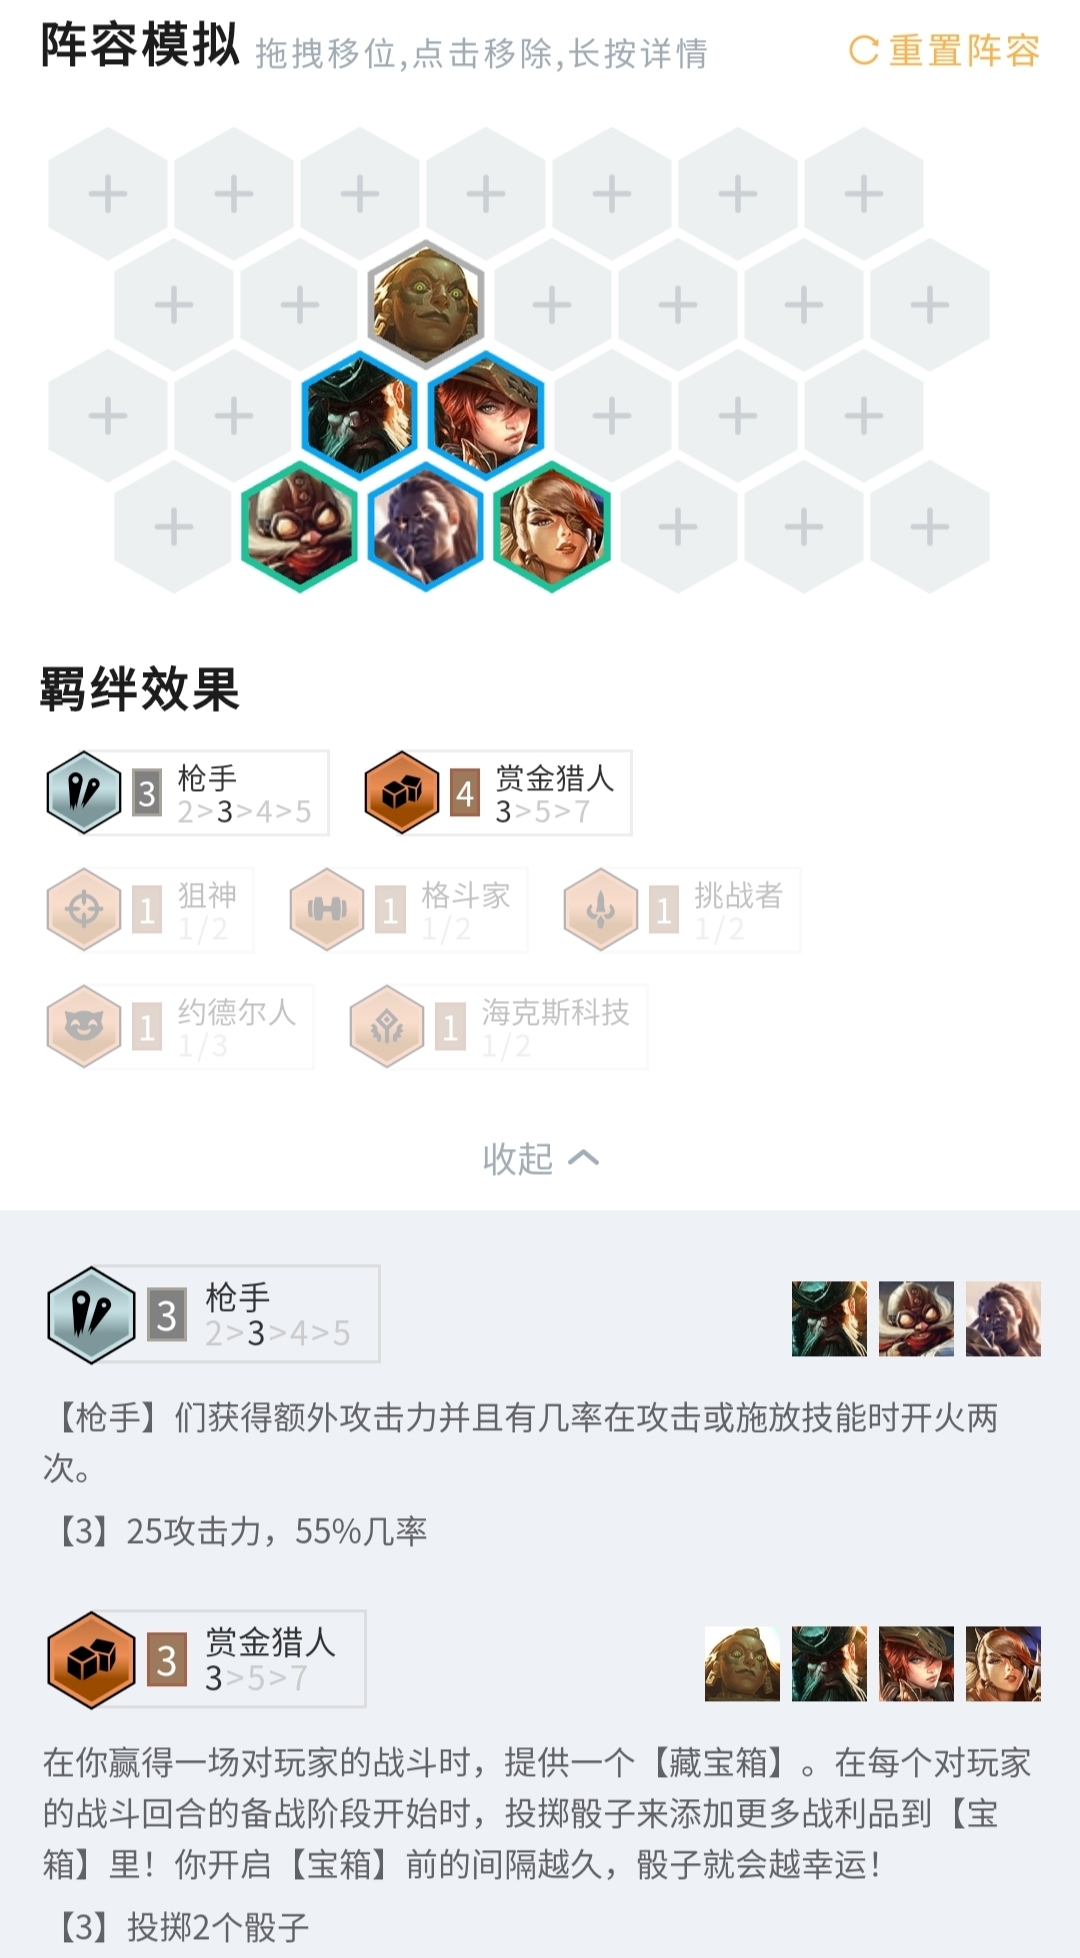Collapse trait details with 收起
The width and height of the screenshot is (1080, 1958).
click(x=541, y=1158)
